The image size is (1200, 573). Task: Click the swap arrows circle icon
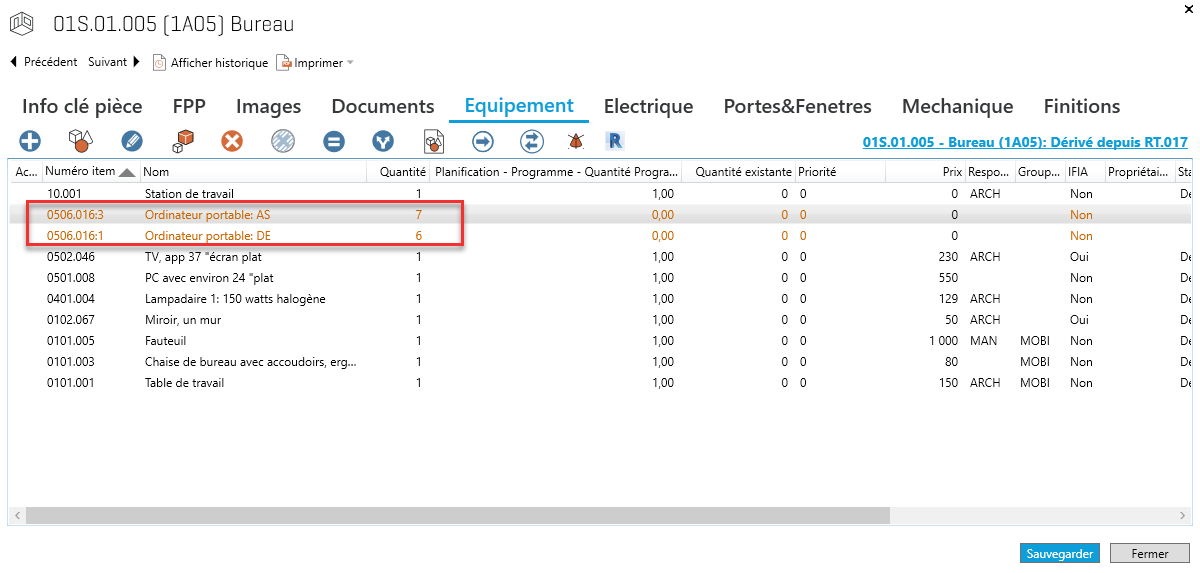pyautogui.click(x=532, y=142)
